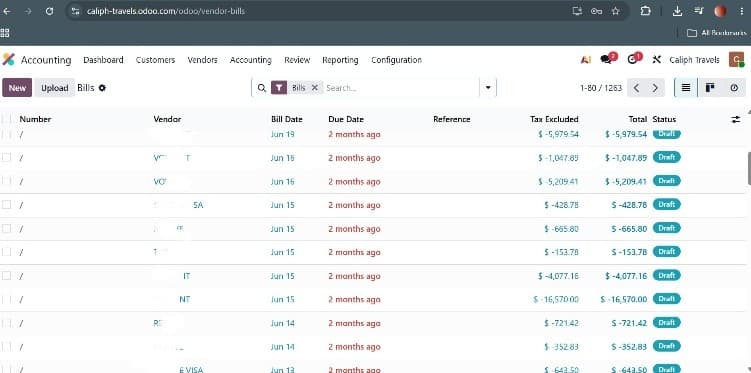This screenshot has height=373, width=751.
Task: Open the Caliph Travels company switcher
Action: coord(694,60)
